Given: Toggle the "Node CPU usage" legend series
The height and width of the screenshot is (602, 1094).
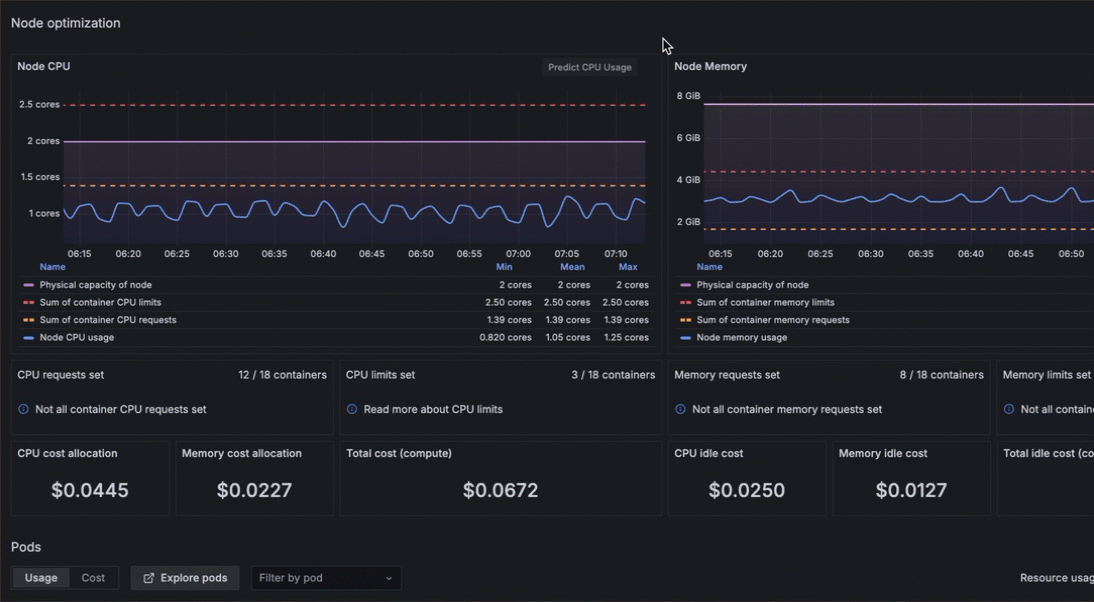Looking at the screenshot, I should pos(76,338).
